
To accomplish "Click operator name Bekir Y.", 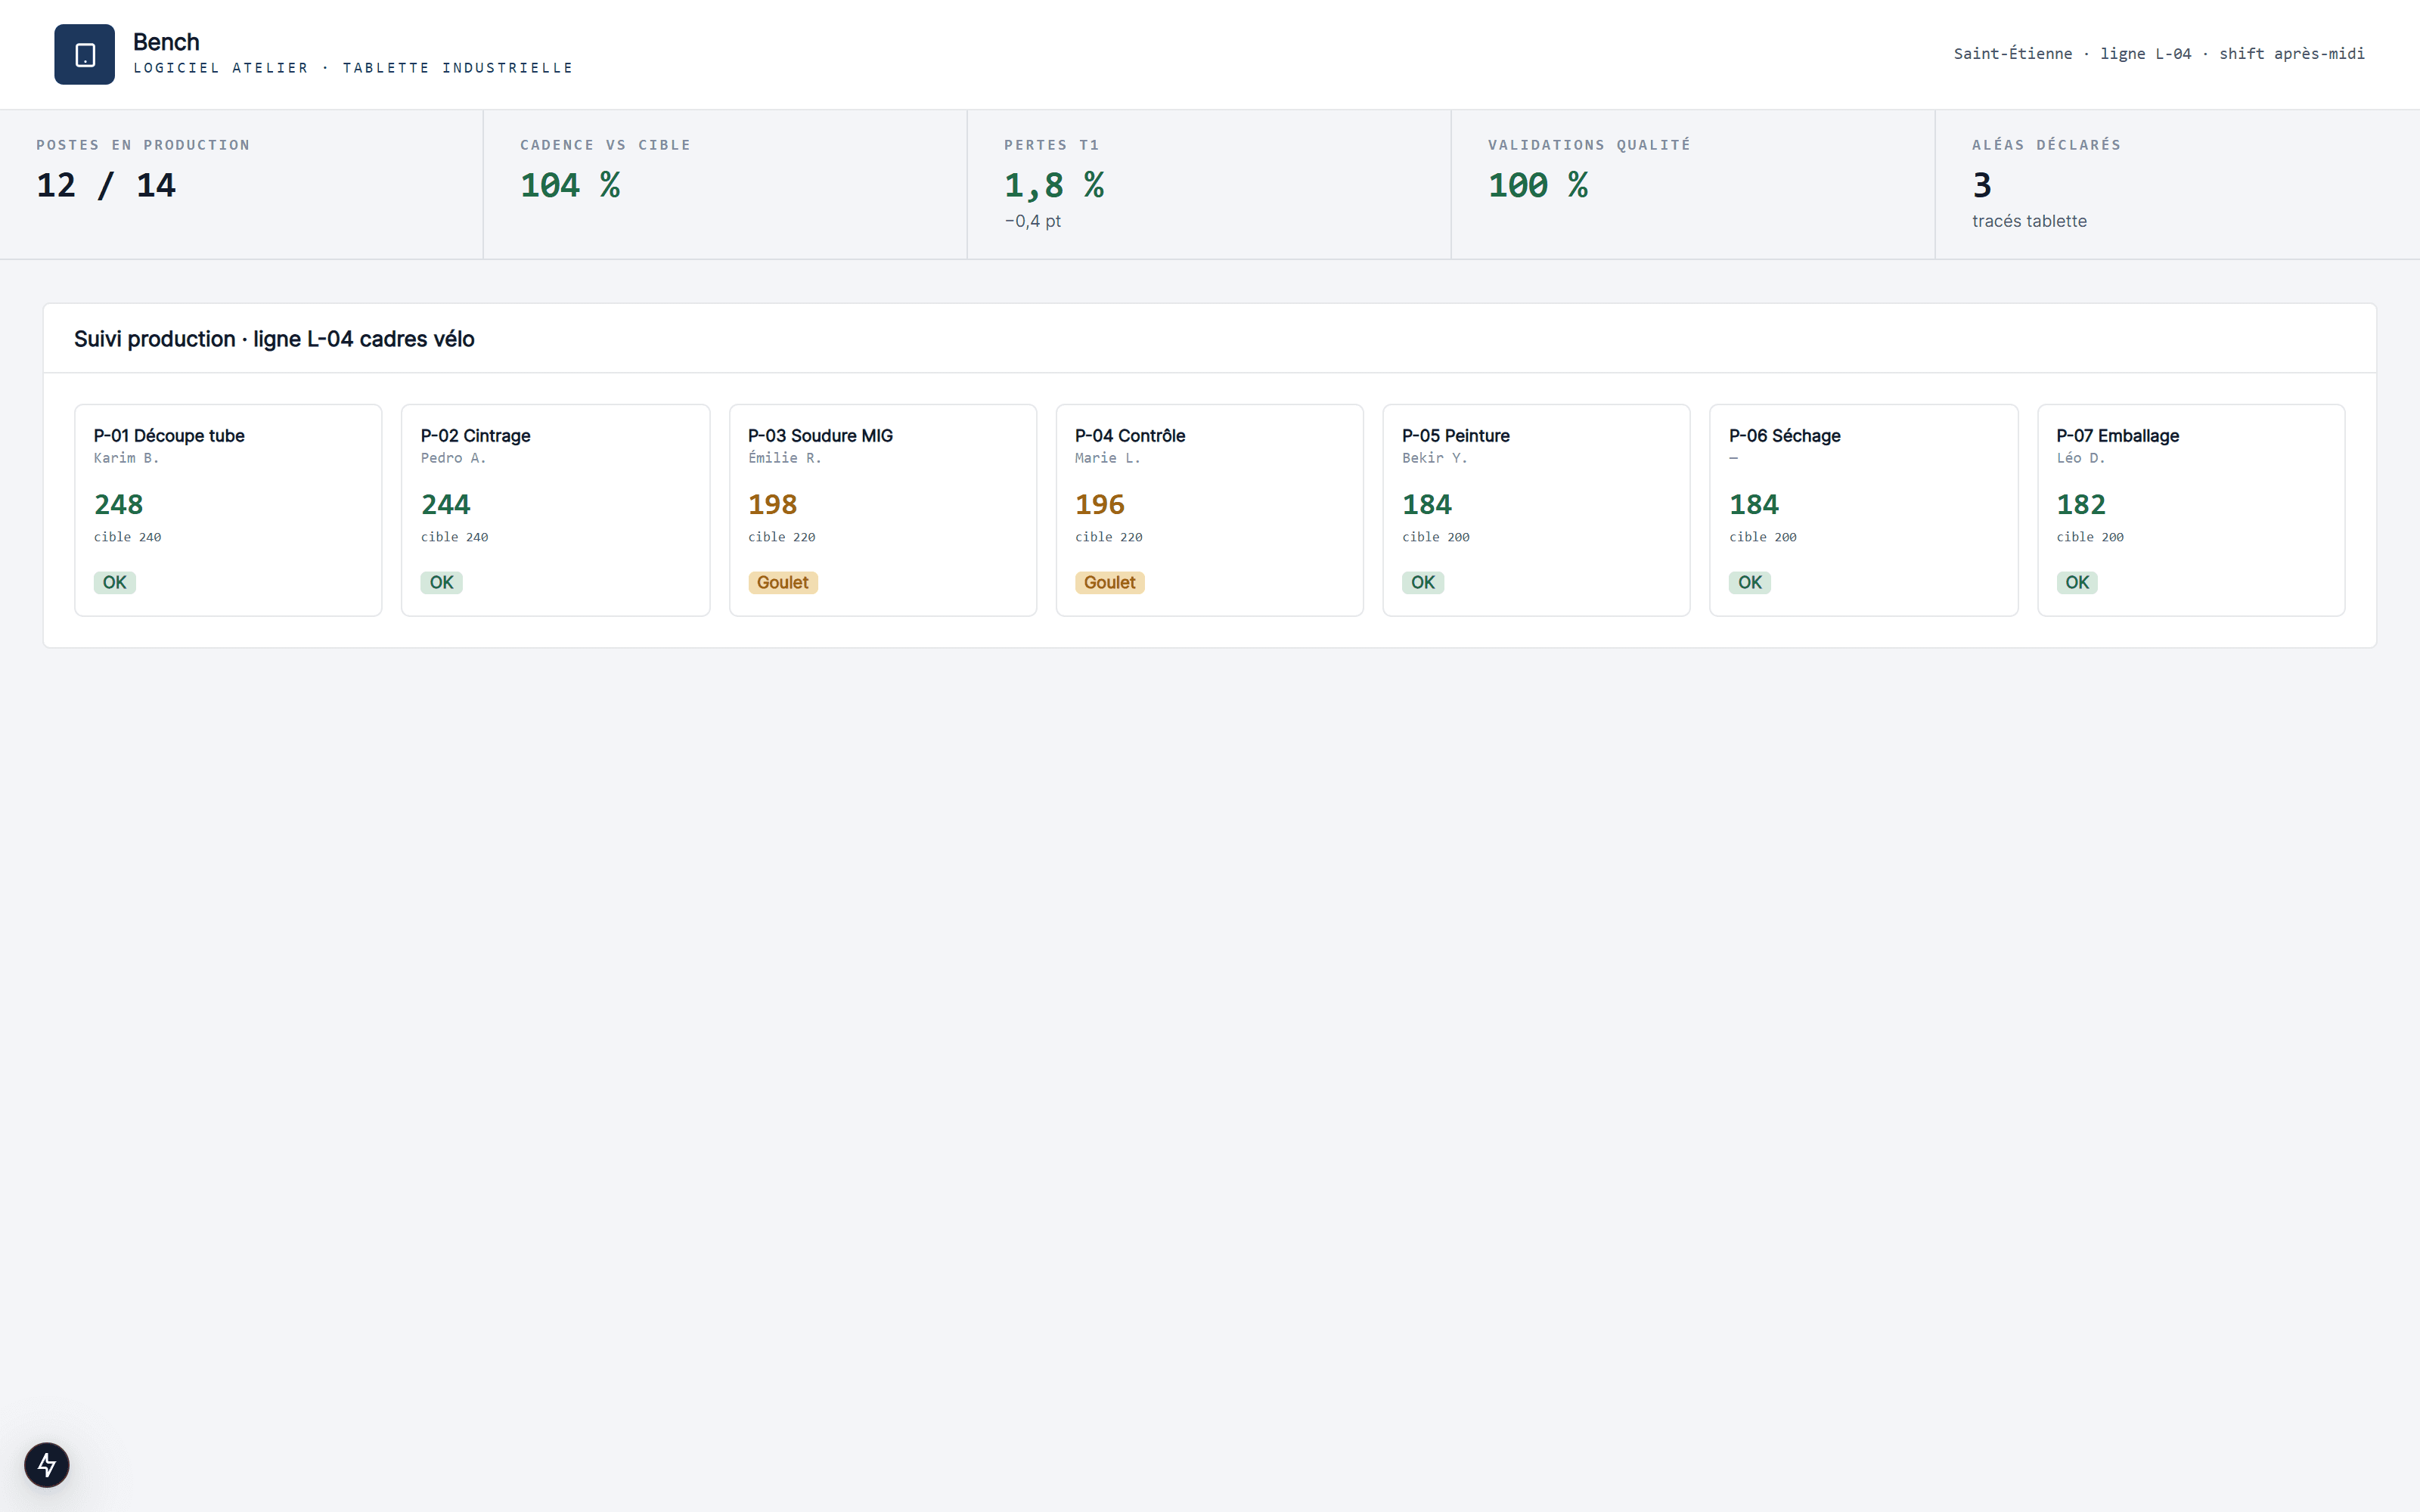I will point(1434,458).
